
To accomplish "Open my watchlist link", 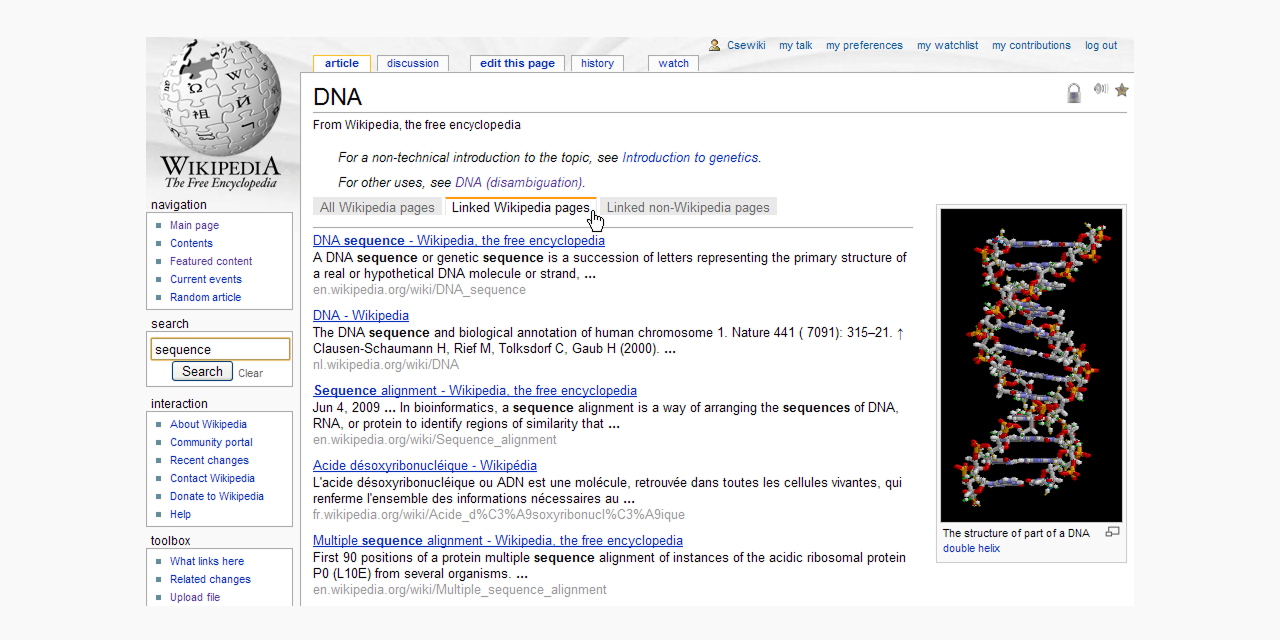I will pyautogui.click(x=947, y=45).
